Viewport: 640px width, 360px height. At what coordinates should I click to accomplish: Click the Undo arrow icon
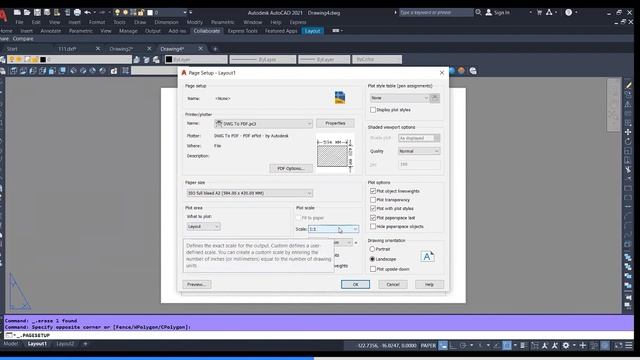point(87,13)
